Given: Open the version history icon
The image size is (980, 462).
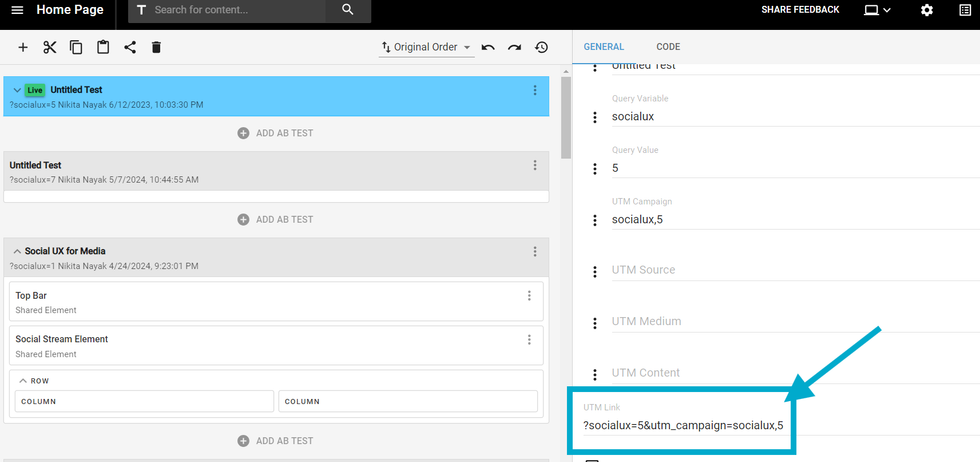Looking at the screenshot, I should (541, 47).
